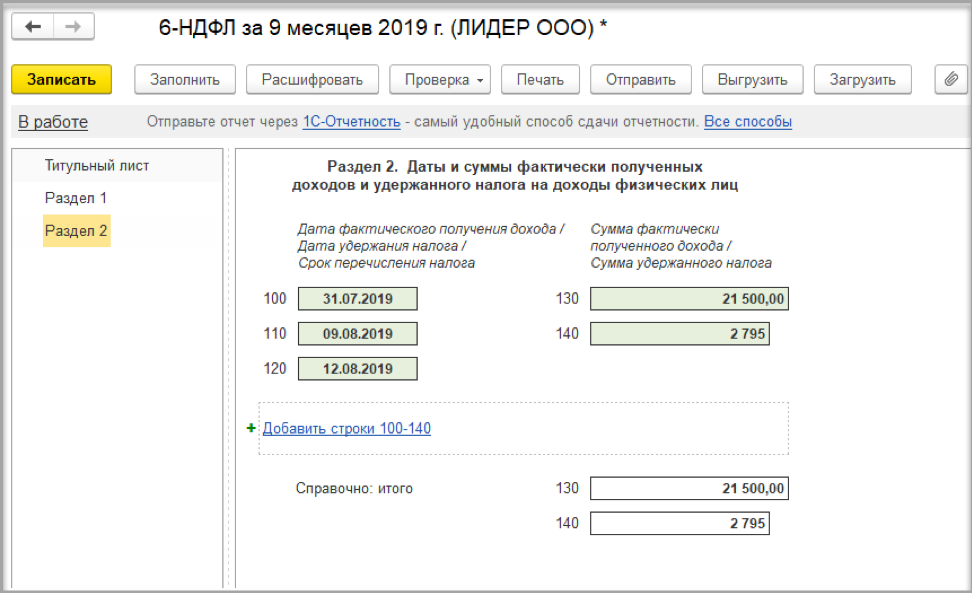Open the 1С-Отчетность link
Image resolution: width=972 pixels, height=593 pixels.
(x=351, y=121)
